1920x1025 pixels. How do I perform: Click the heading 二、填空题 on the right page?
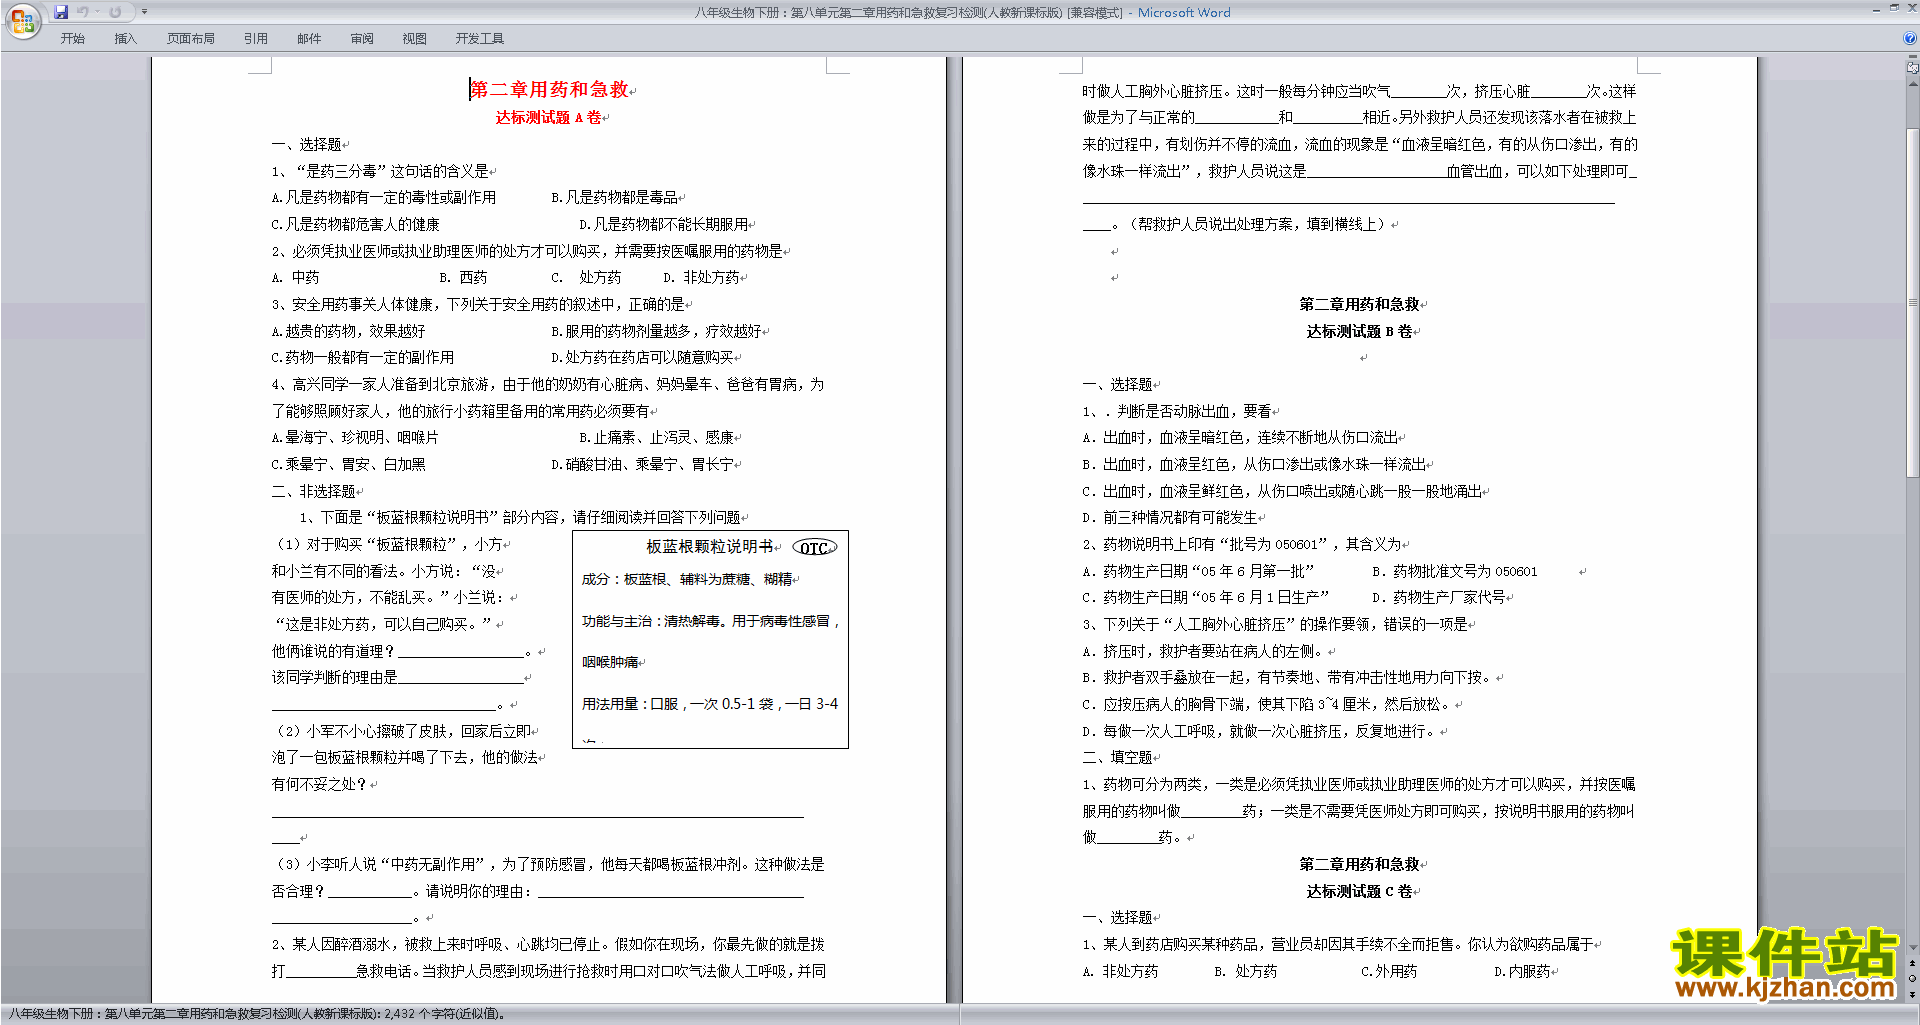(x=1118, y=758)
